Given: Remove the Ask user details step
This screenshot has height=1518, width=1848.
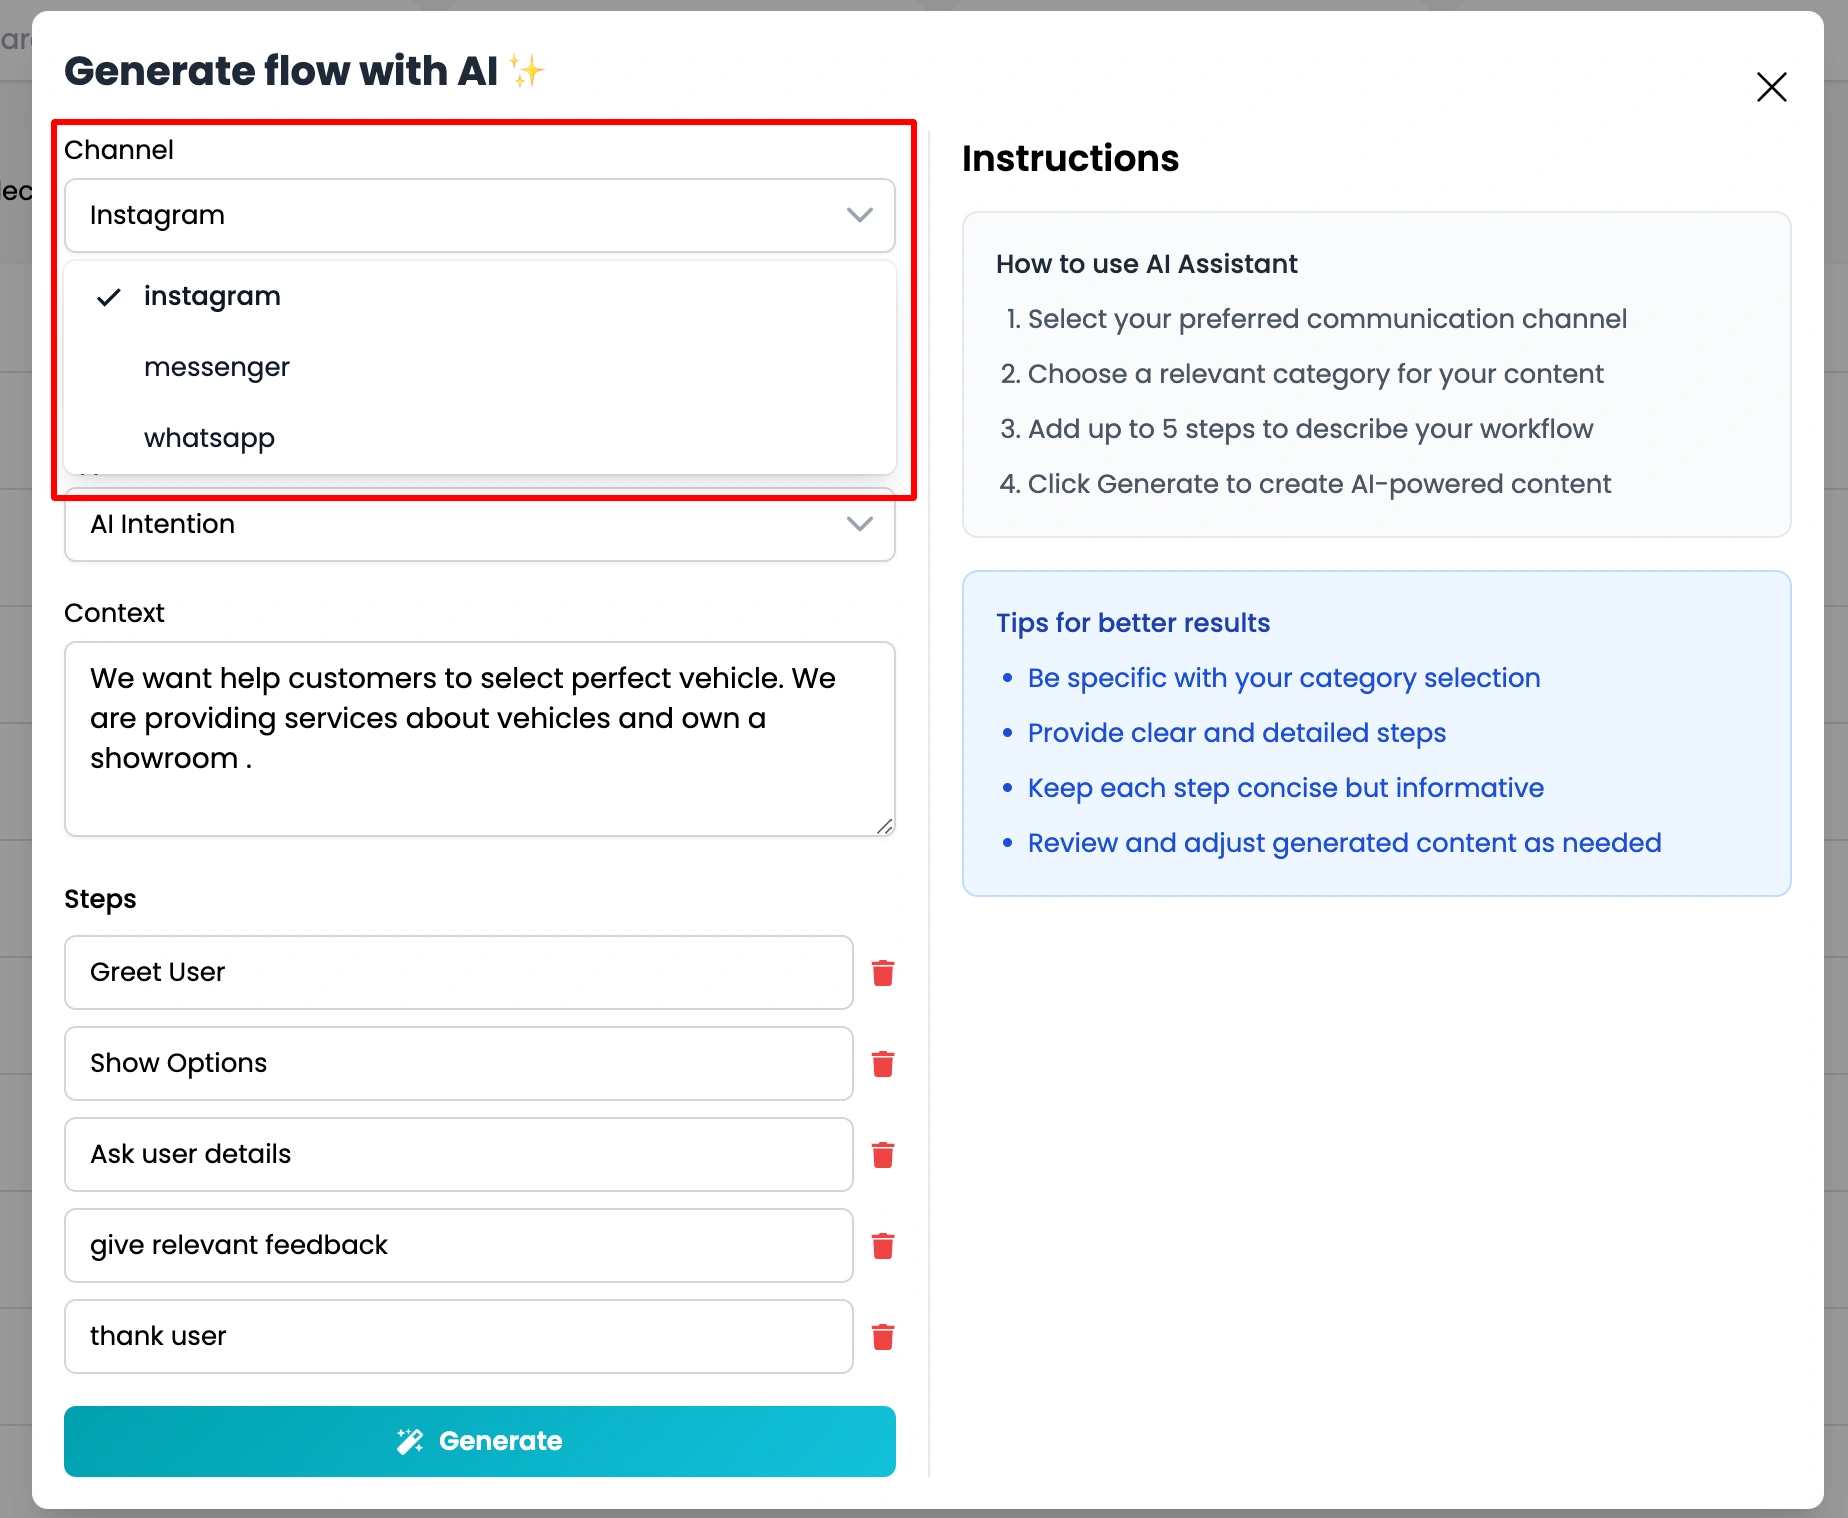Looking at the screenshot, I should (x=882, y=1155).
